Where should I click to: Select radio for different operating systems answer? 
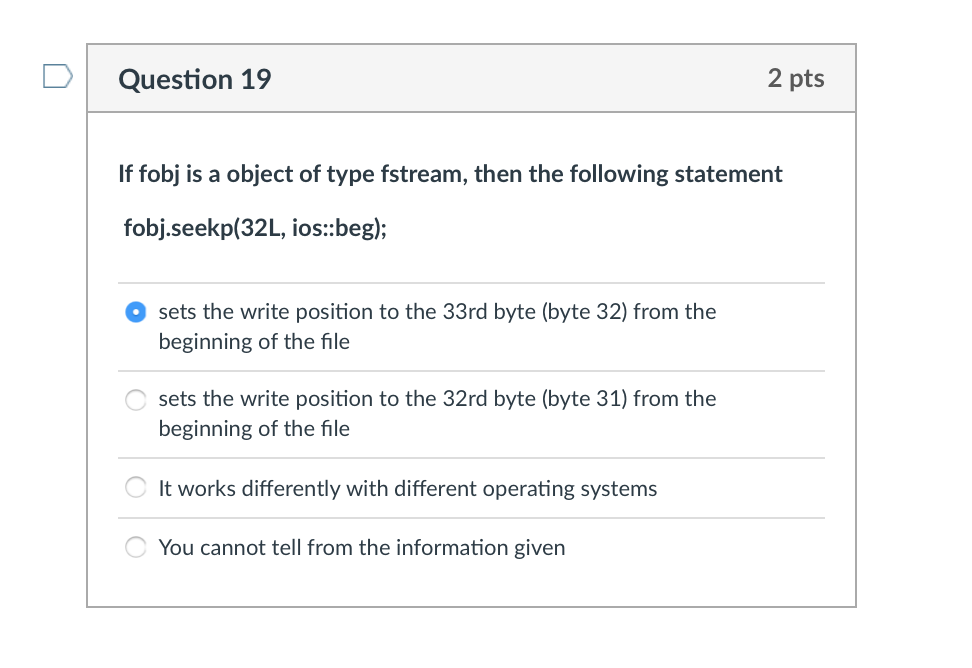(x=135, y=489)
